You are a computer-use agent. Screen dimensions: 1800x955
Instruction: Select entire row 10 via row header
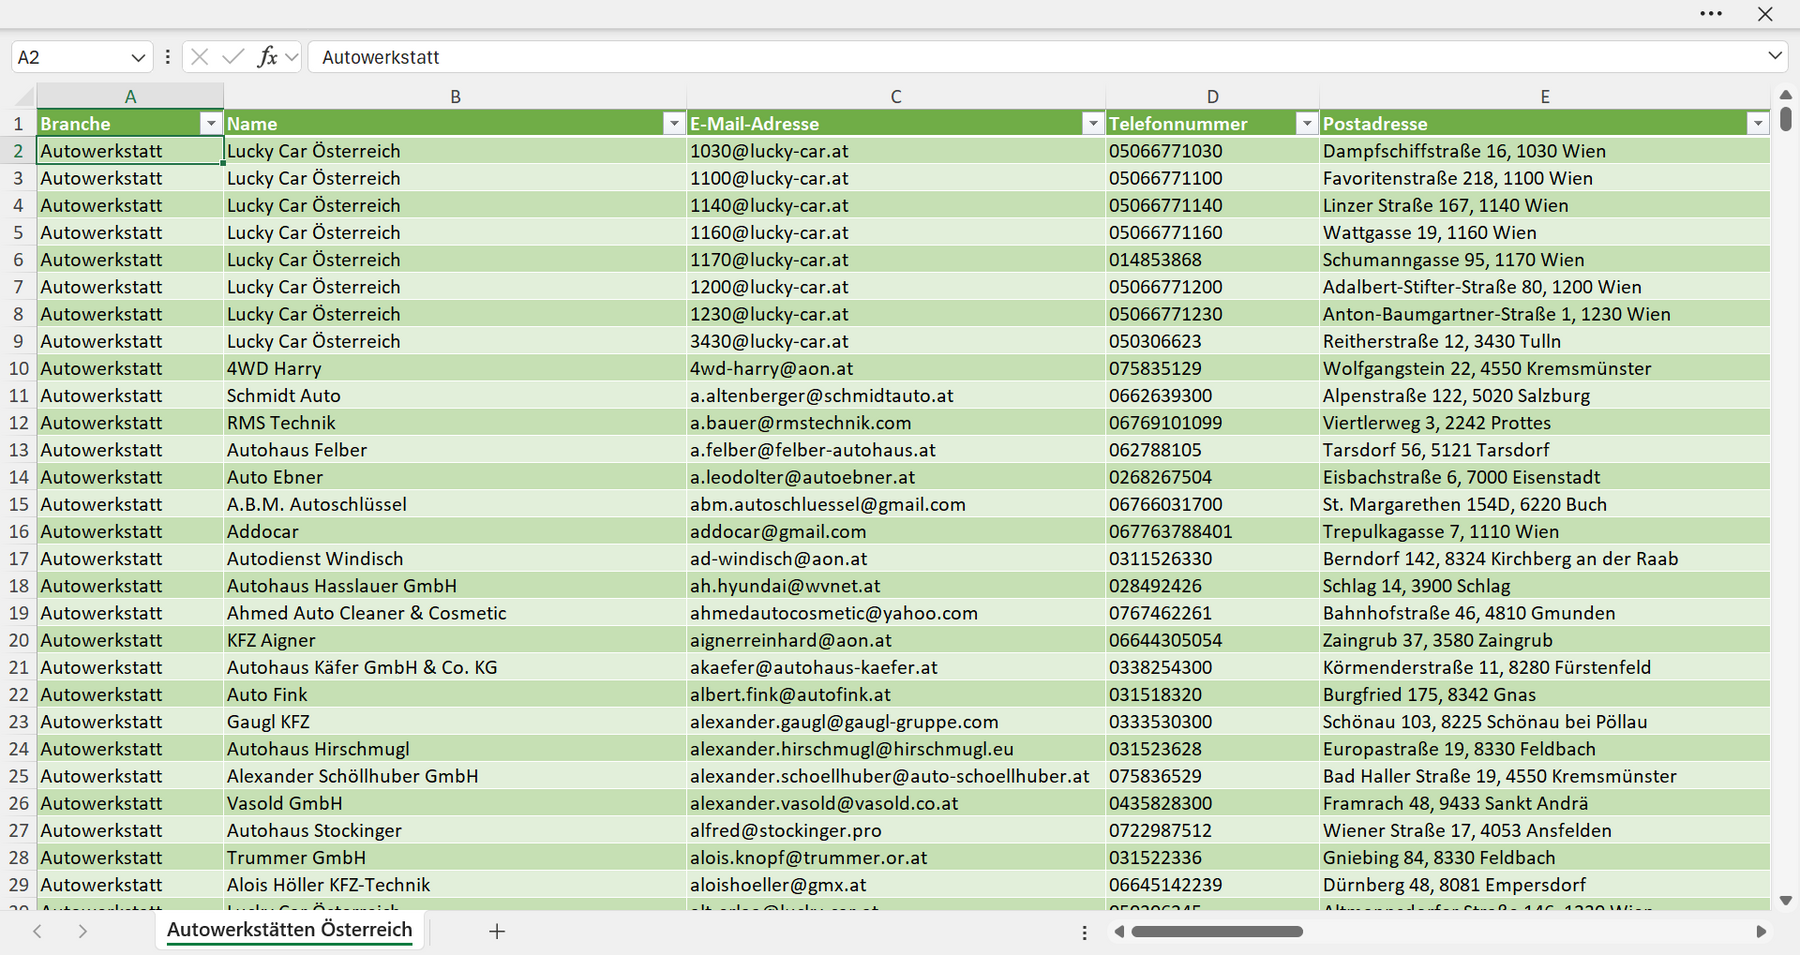point(18,368)
